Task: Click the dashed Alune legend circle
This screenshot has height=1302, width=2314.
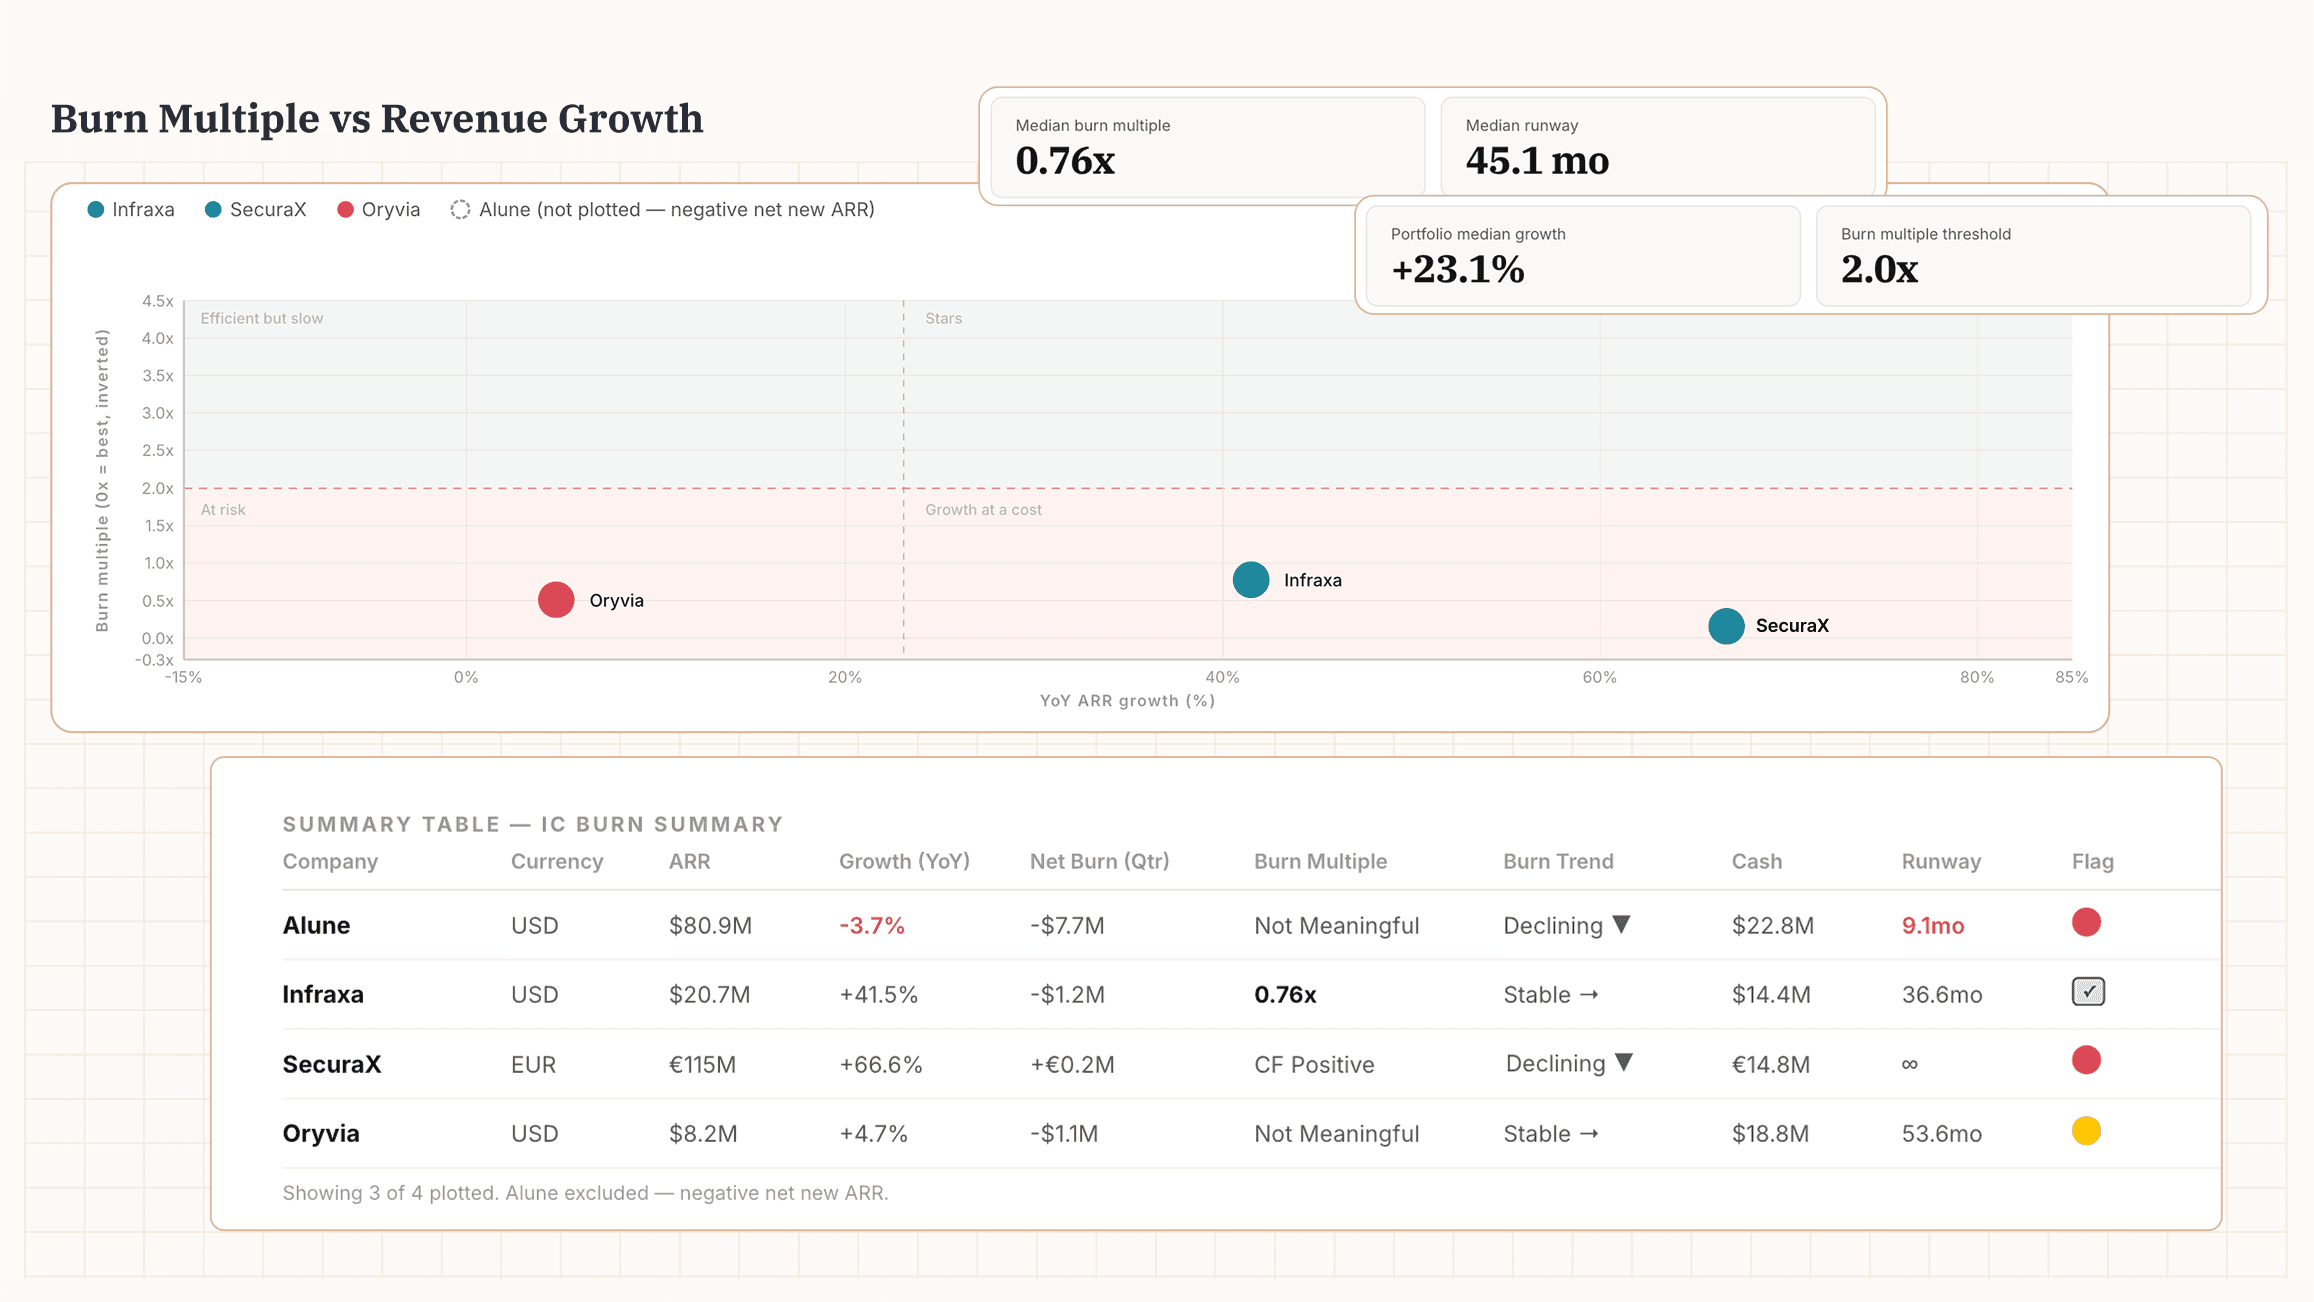Action: (x=460, y=210)
